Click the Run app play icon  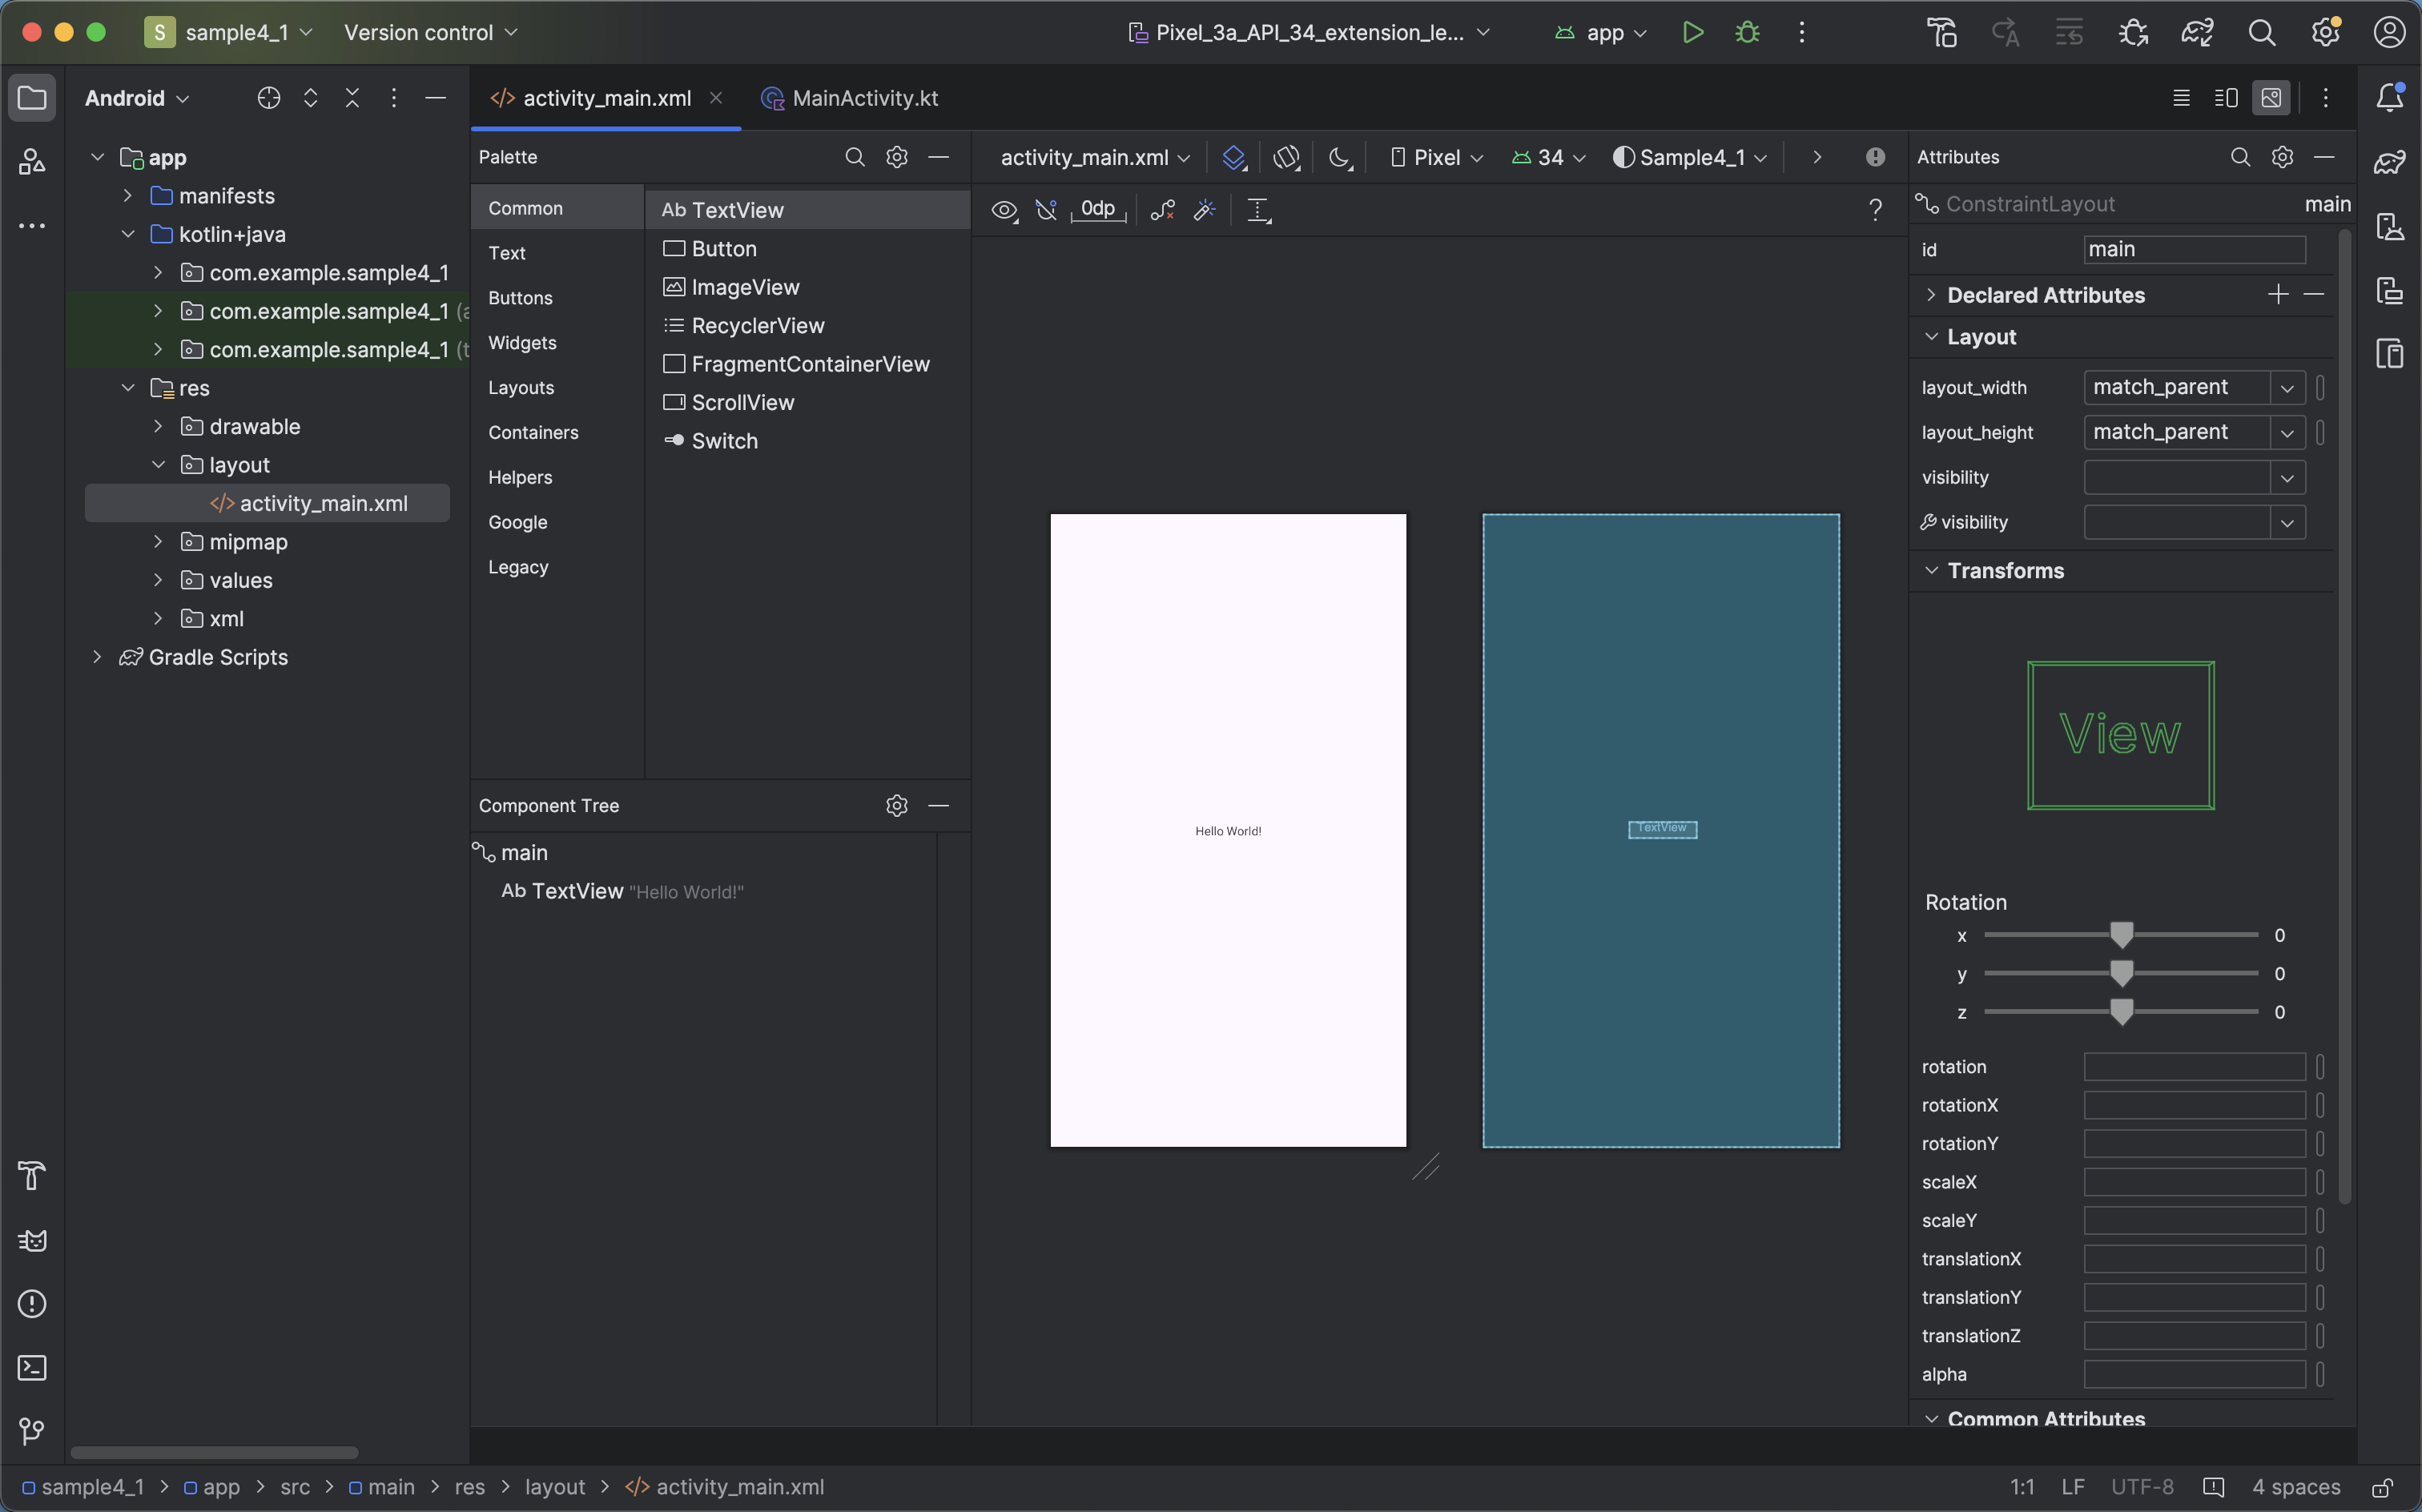pyautogui.click(x=1692, y=32)
